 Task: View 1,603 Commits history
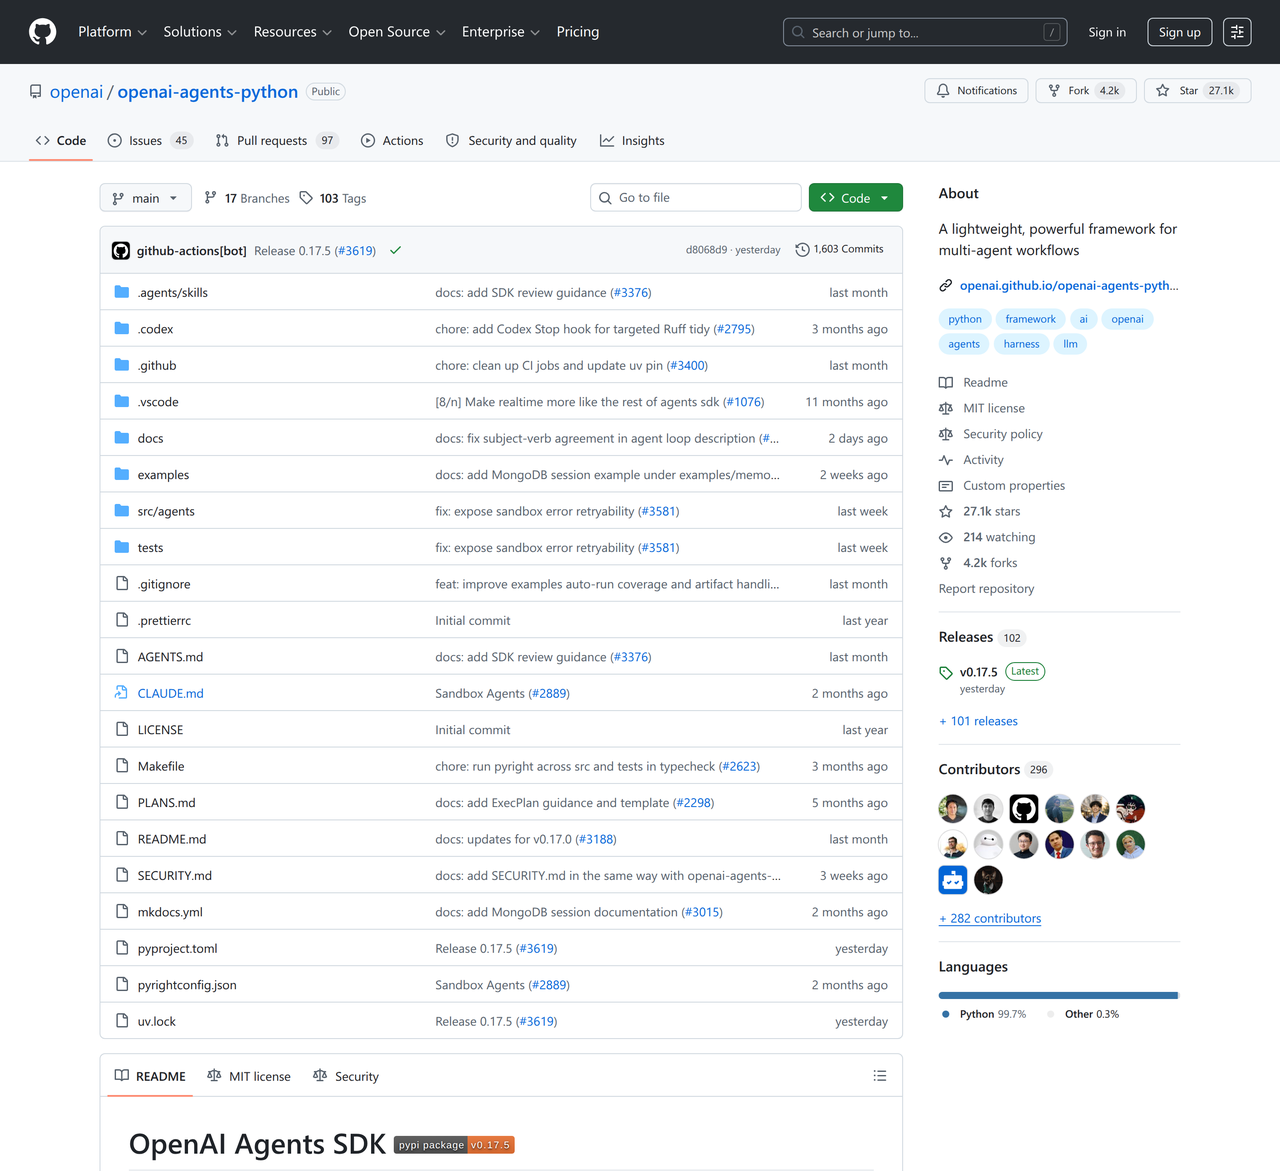click(x=839, y=249)
